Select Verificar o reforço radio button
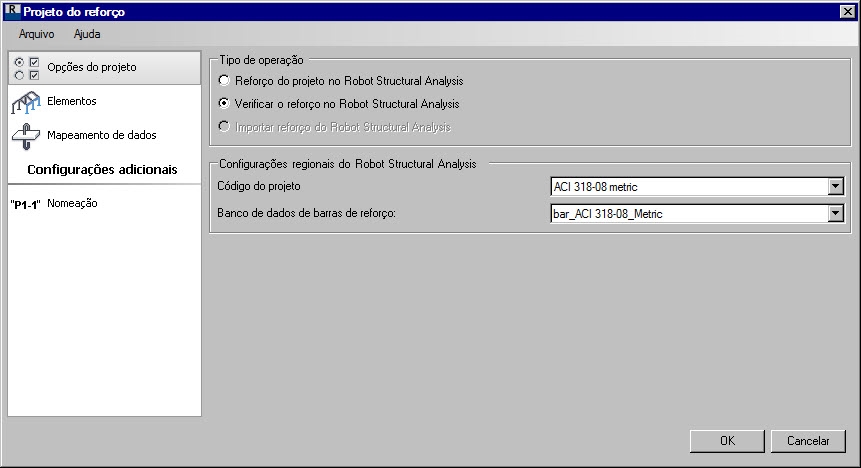861x468 pixels. (x=224, y=103)
